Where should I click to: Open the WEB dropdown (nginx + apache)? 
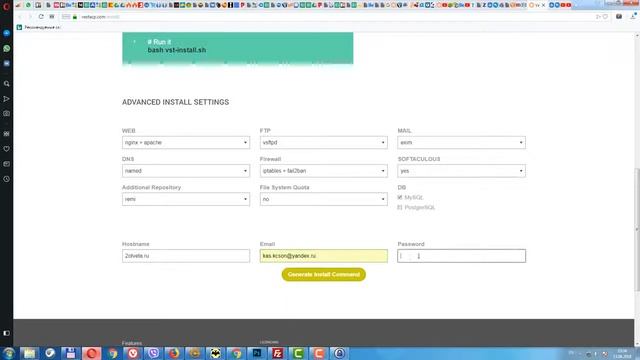click(186, 142)
